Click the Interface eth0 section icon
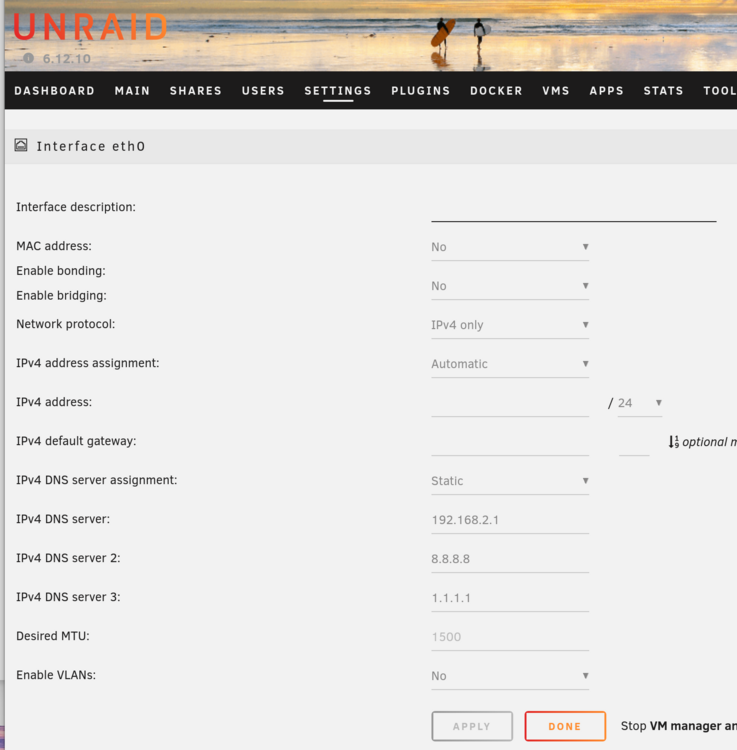 (x=21, y=145)
